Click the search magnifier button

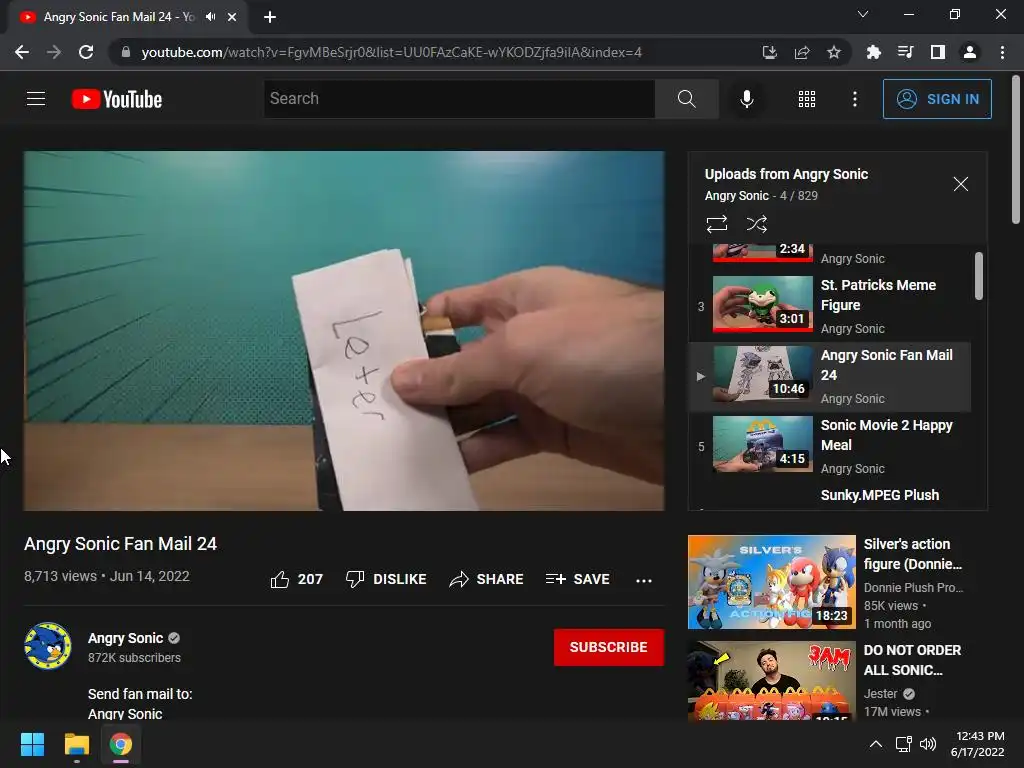pyautogui.click(x=686, y=99)
